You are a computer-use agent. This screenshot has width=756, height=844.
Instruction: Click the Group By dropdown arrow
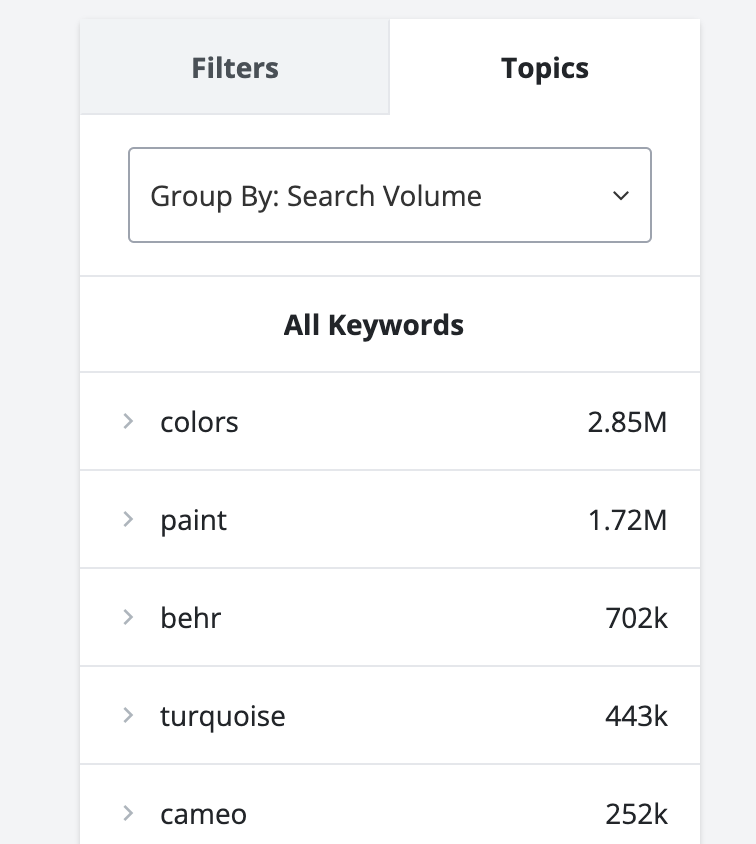tap(621, 196)
